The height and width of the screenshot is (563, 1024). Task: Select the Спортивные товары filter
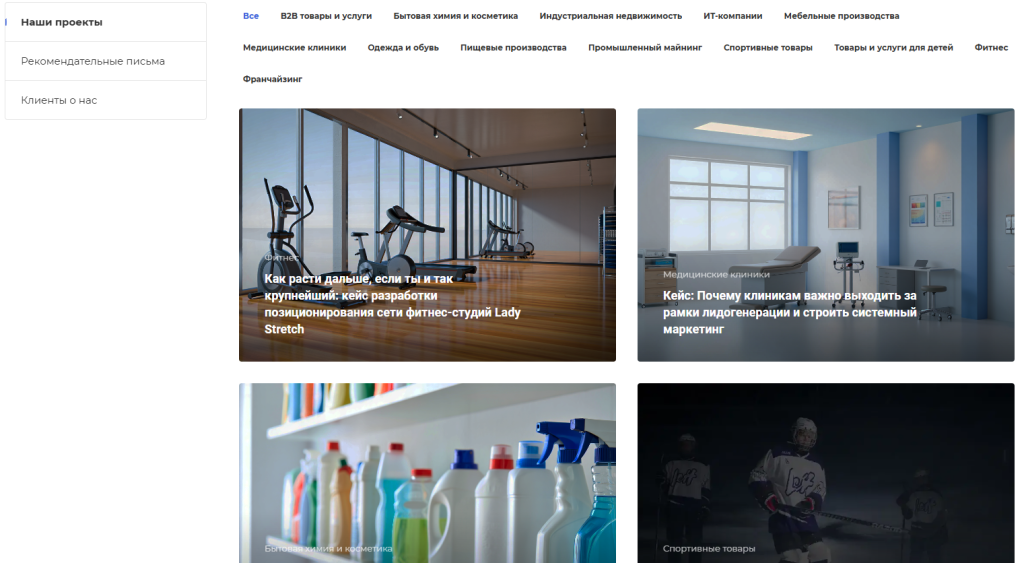pyautogui.click(x=767, y=48)
